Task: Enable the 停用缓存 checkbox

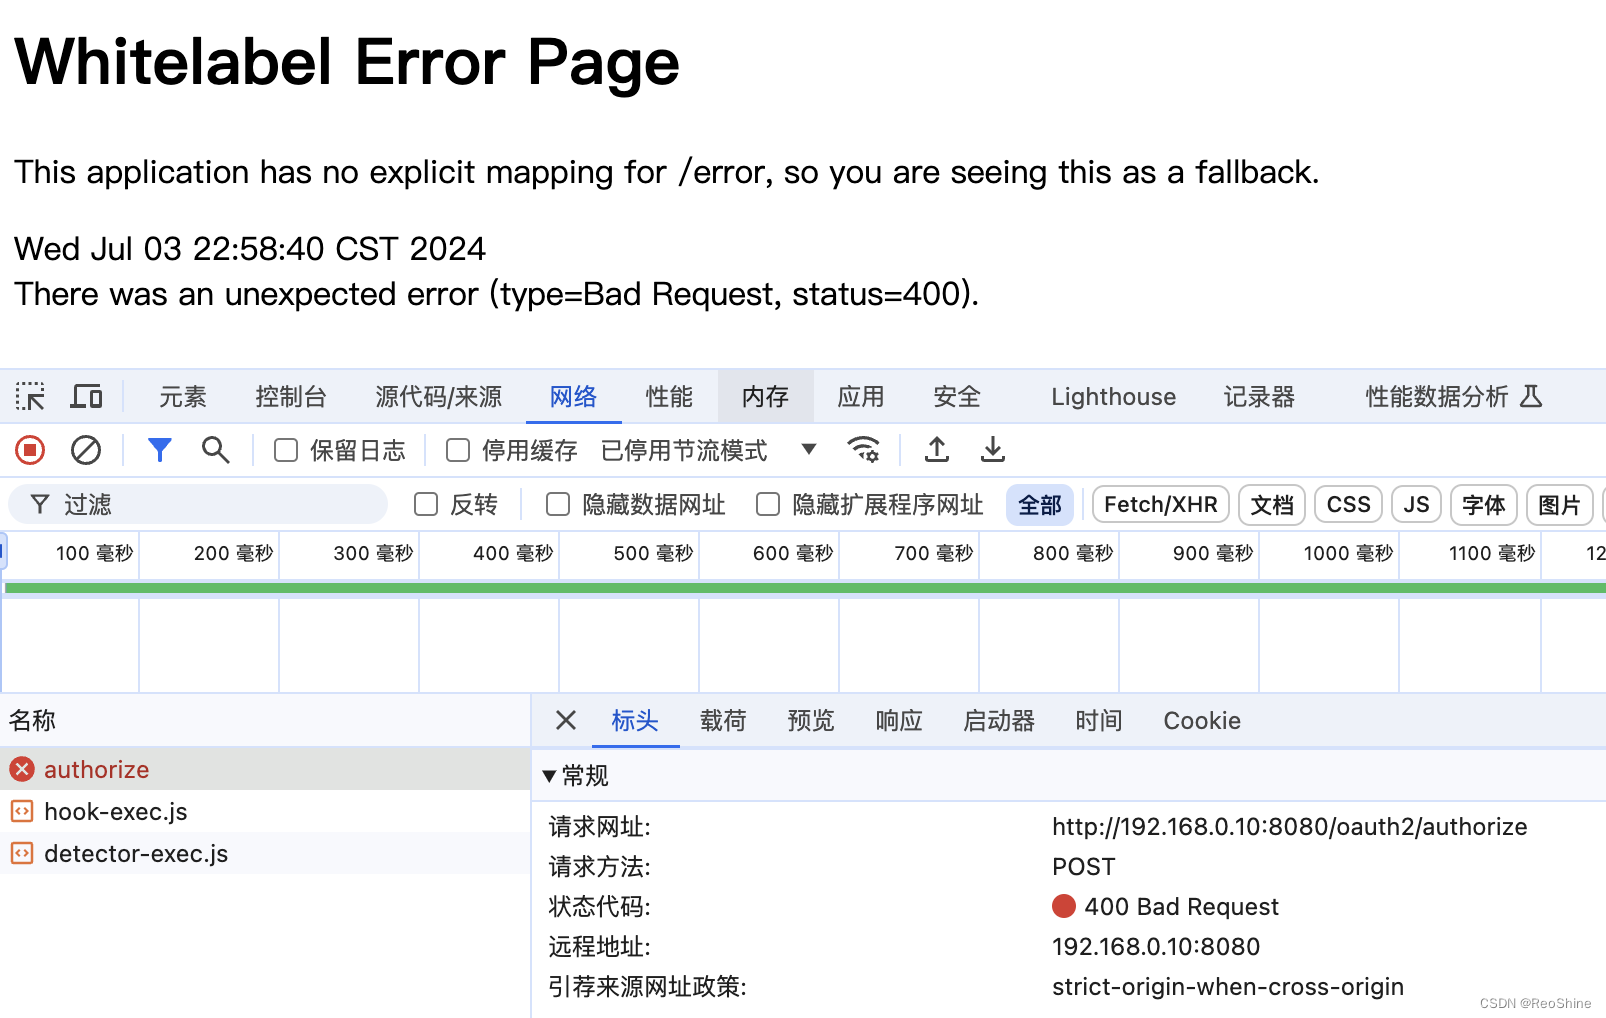Action: click(x=458, y=450)
